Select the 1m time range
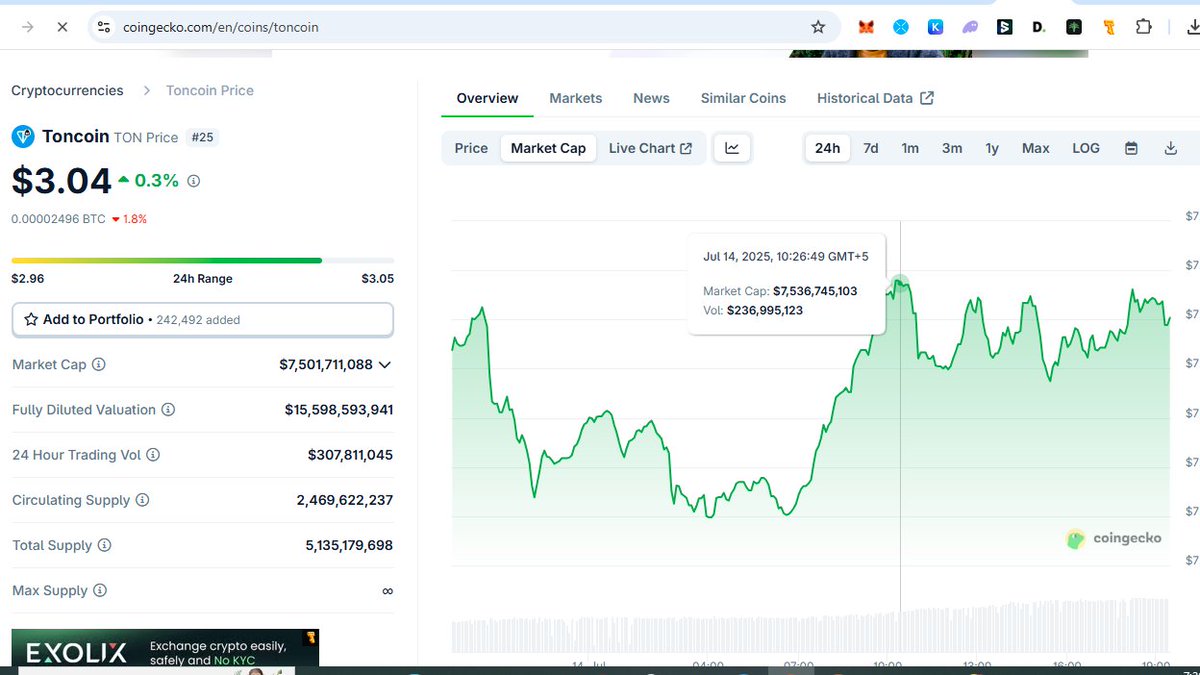This screenshot has height=675, width=1200. point(910,148)
